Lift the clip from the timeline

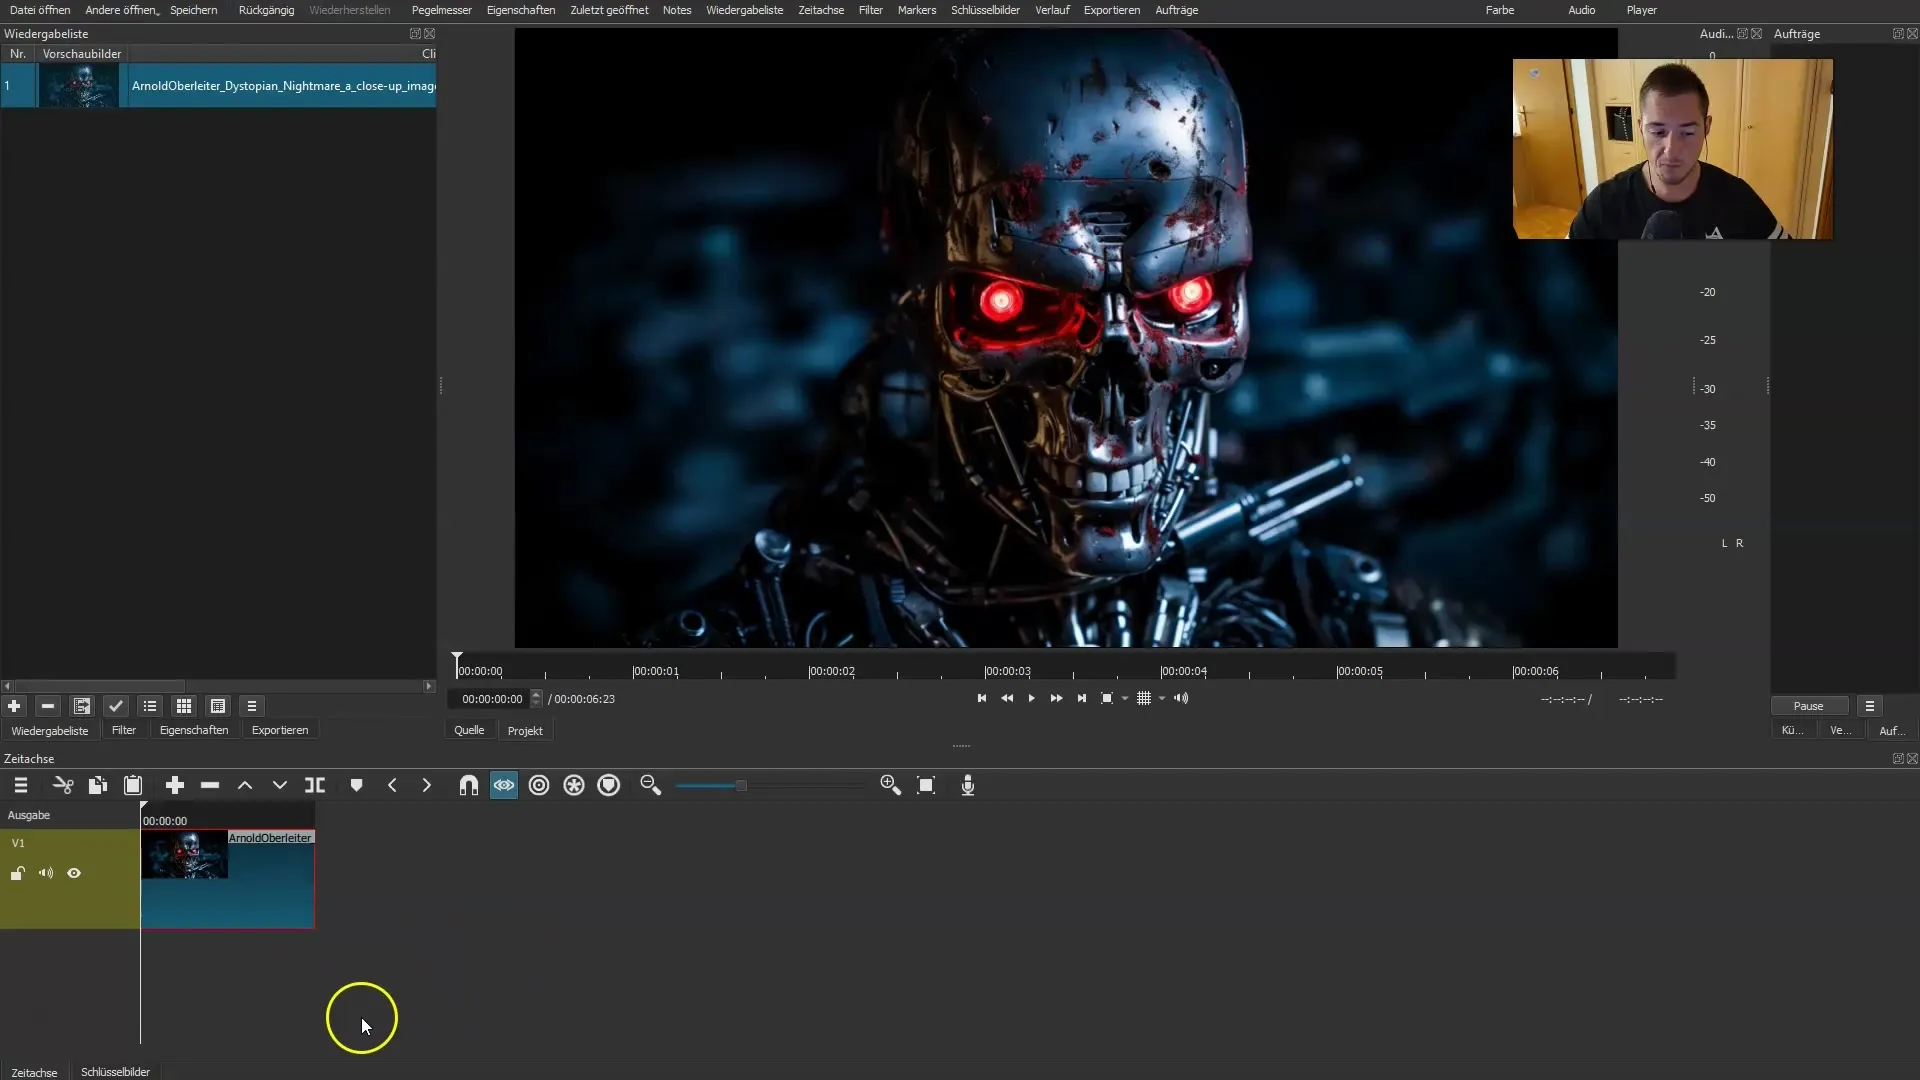pos(245,786)
